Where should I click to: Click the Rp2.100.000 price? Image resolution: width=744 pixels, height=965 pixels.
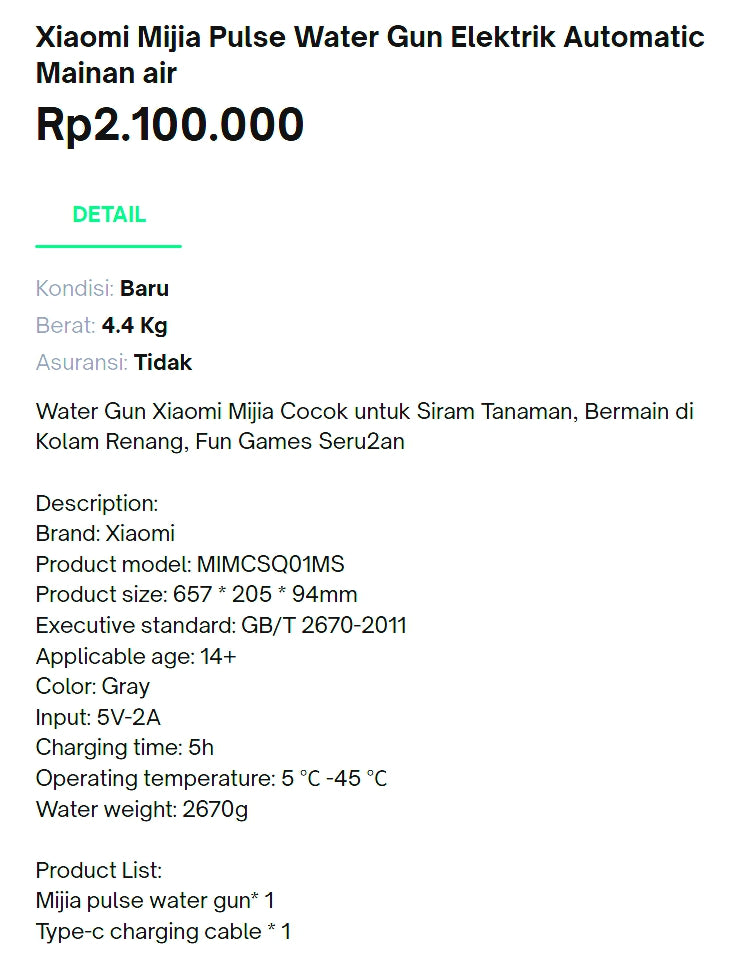(x=170, y=126)
